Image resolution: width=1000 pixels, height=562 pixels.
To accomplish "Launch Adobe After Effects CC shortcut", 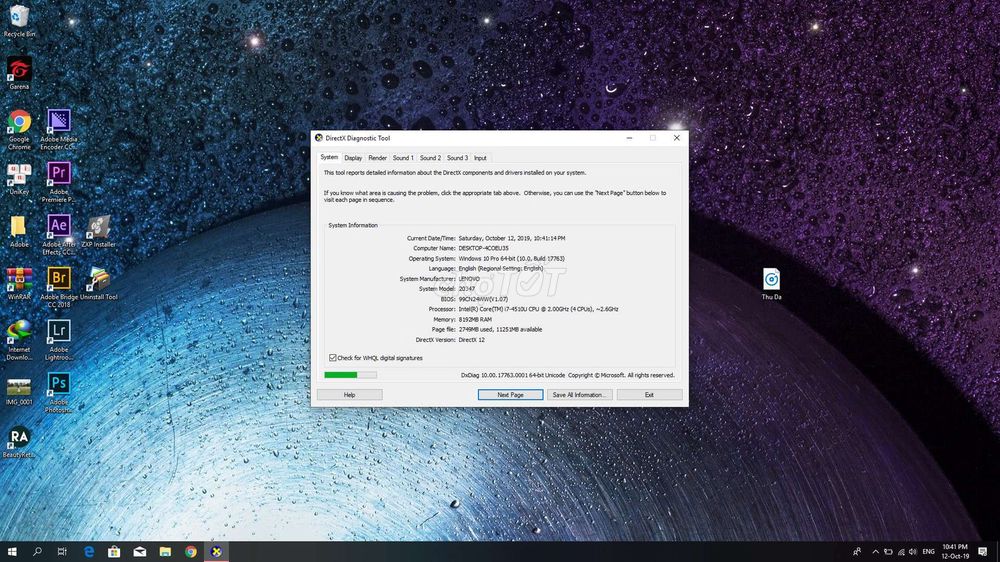I will point(59,235).
